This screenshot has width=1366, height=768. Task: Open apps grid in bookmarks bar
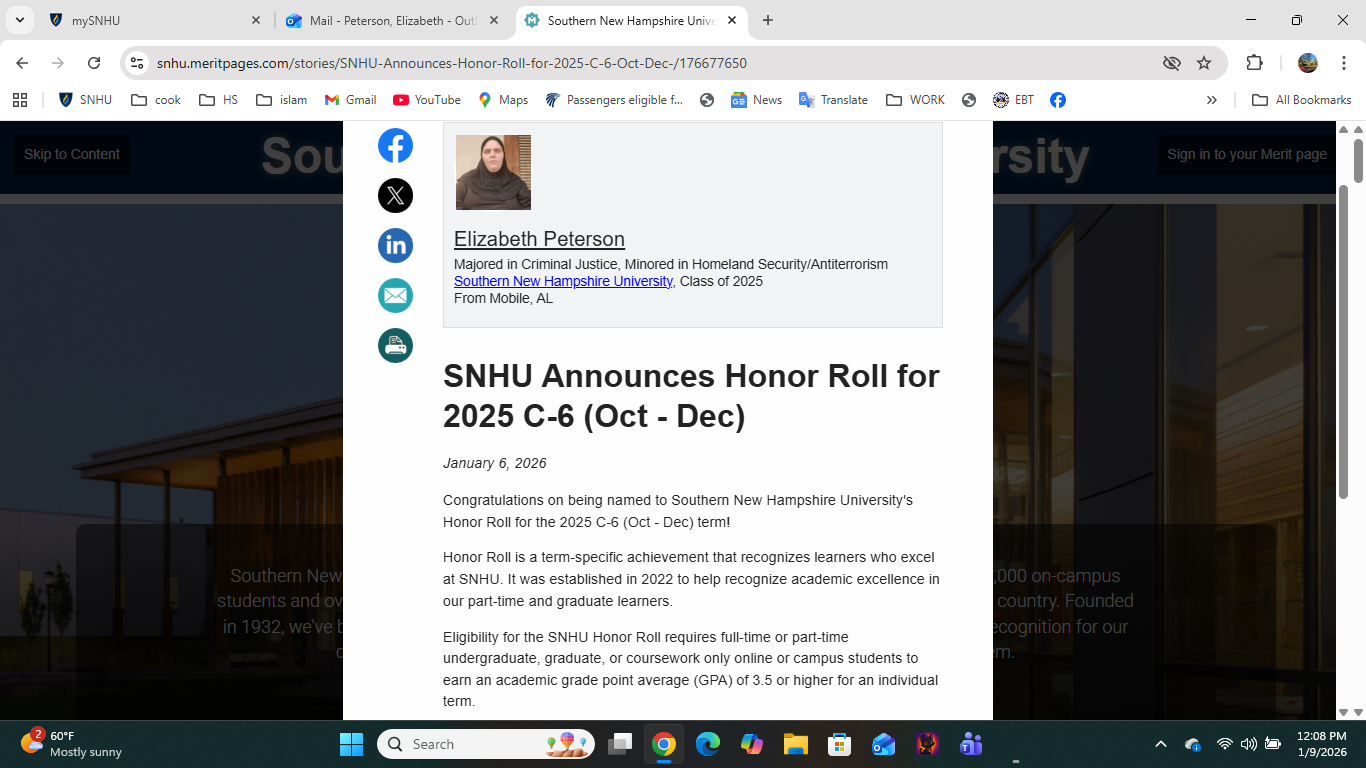click(20, 100)
